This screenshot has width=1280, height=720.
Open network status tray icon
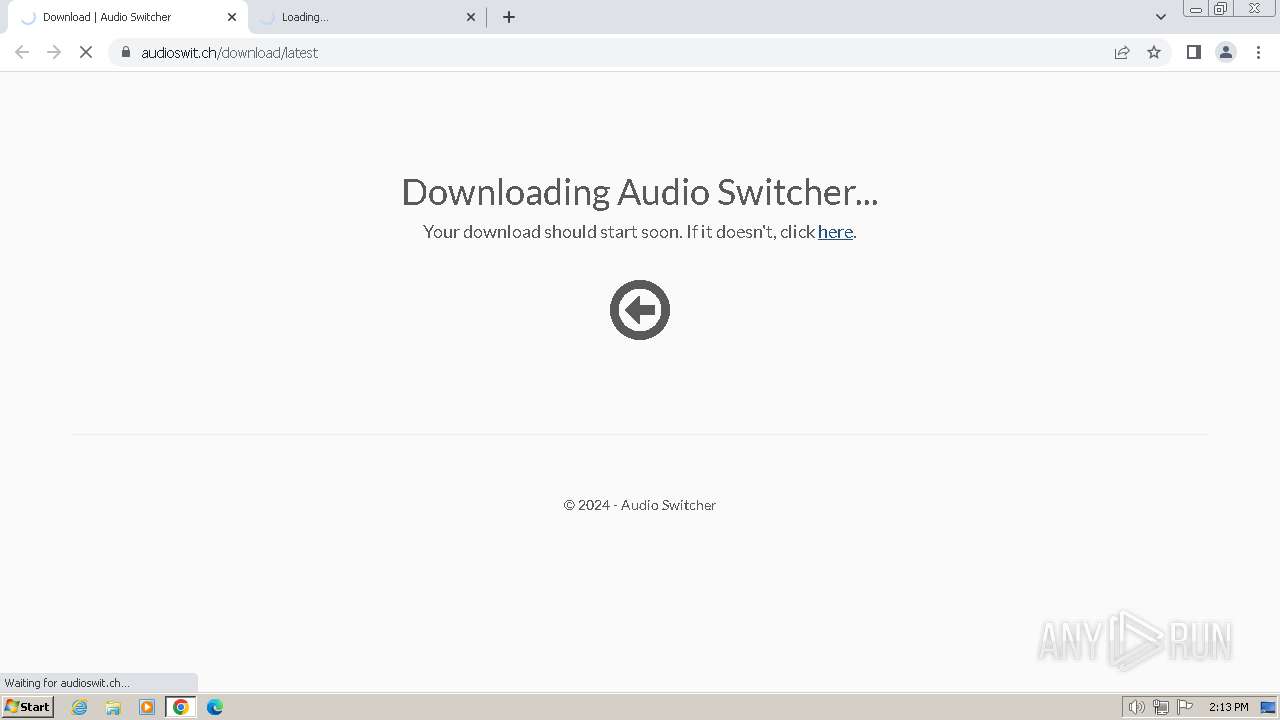point(1161,707)
